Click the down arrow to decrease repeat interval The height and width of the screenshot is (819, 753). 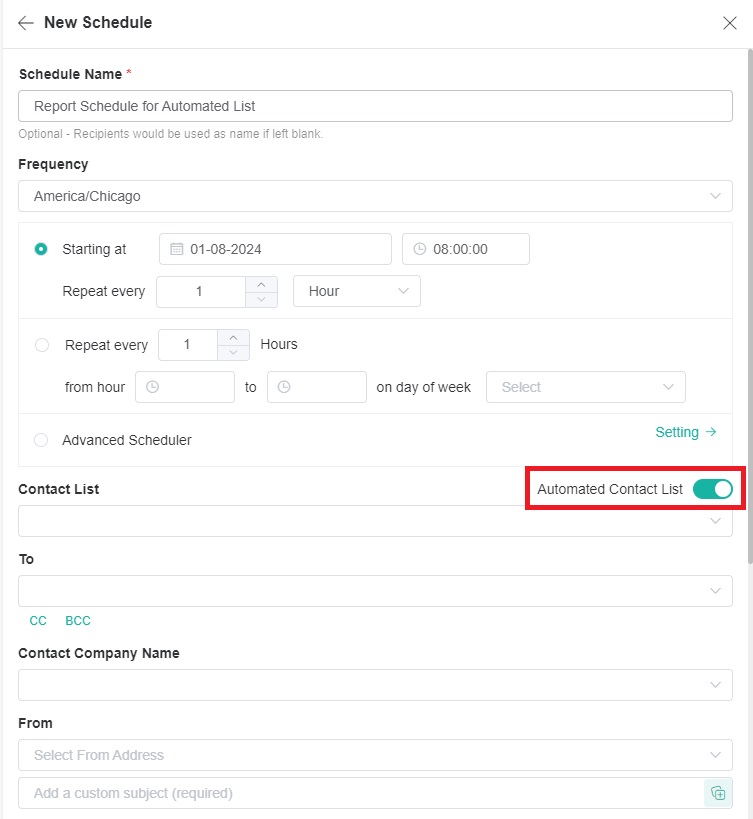(260, 297)
